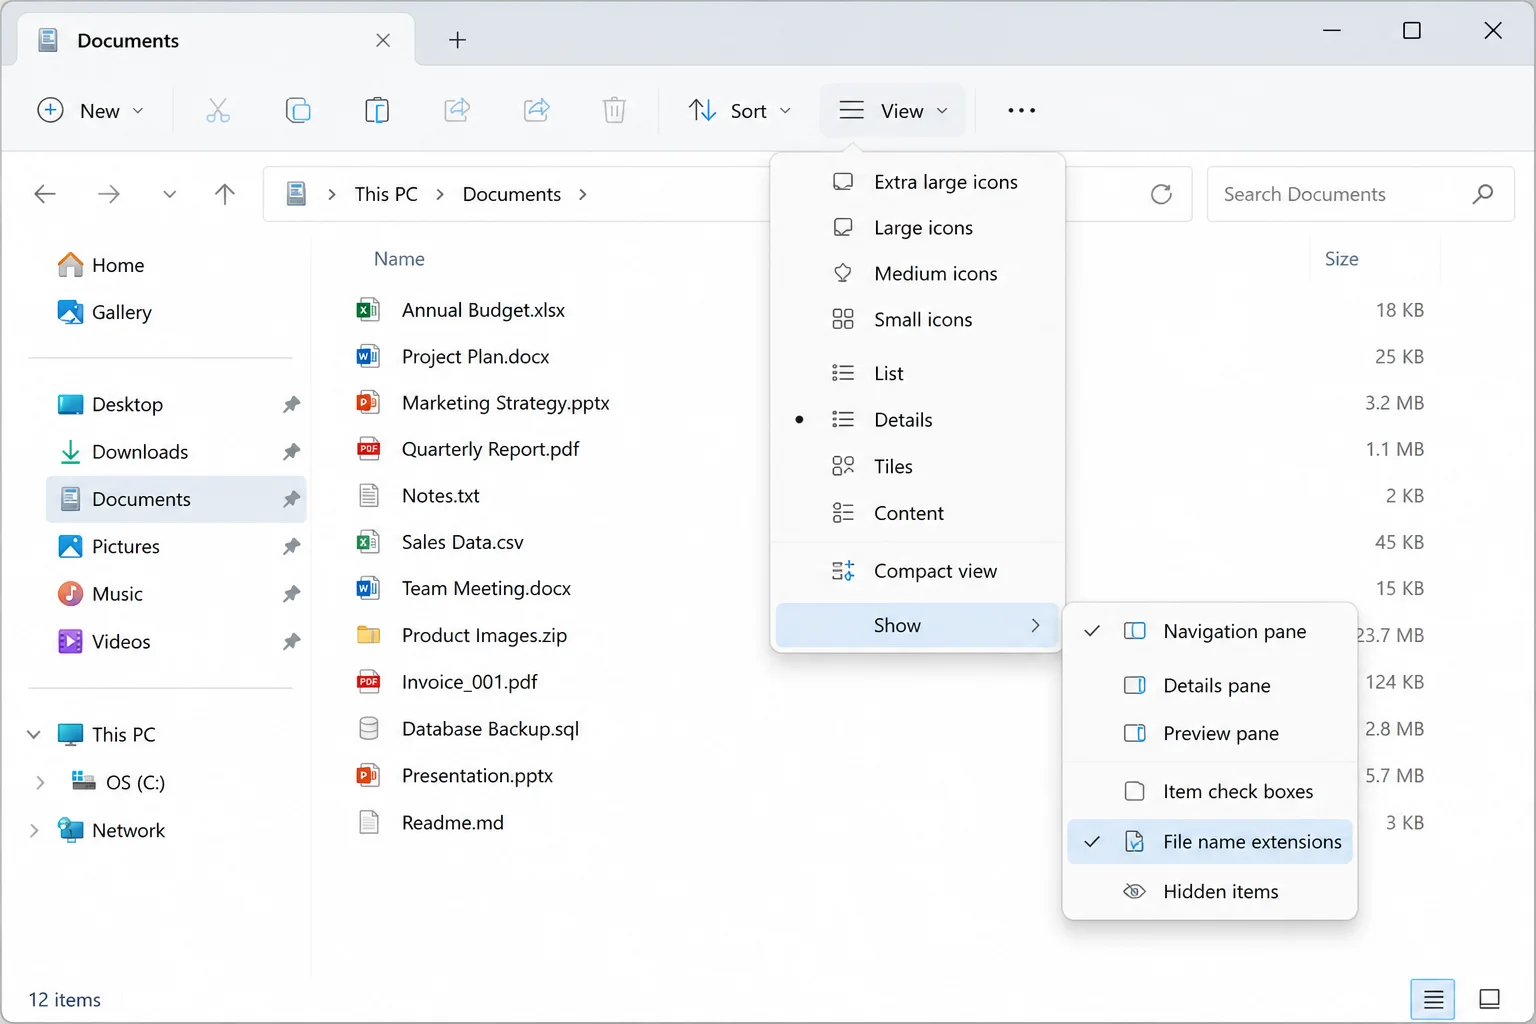Screen dimensions: 1536x1024
Task: Toggle the Preview pane option
Action: [1210, 734]
